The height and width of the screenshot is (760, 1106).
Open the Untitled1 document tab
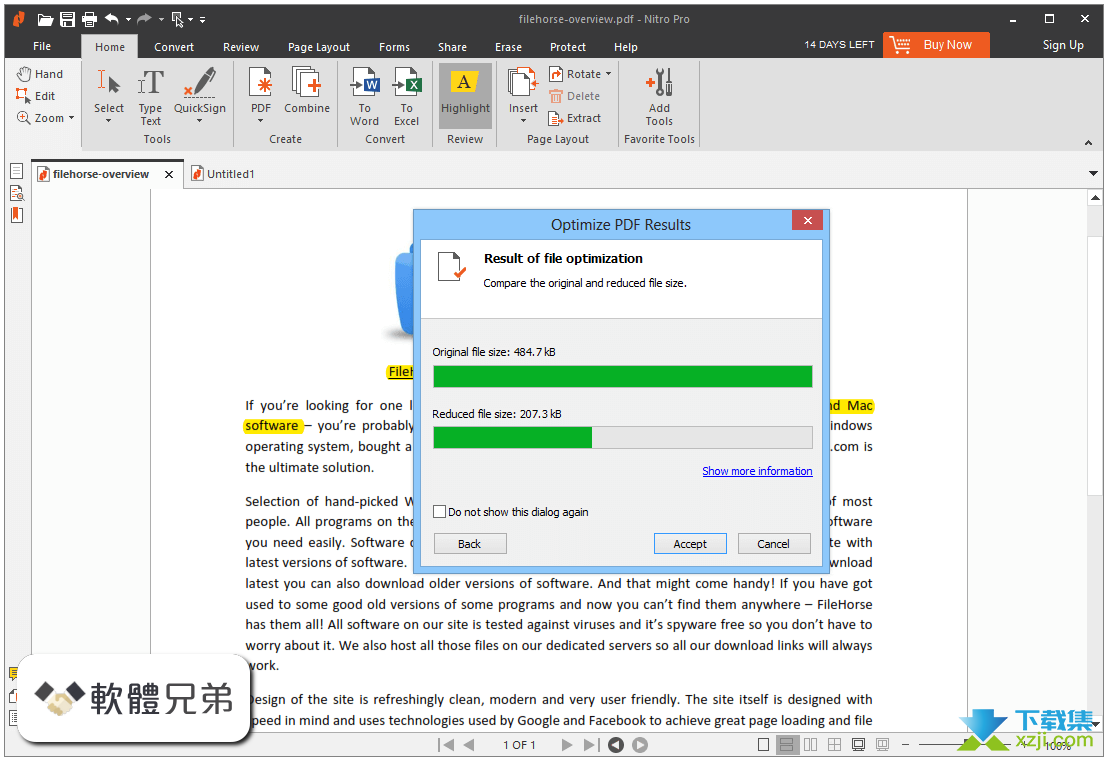[223, 174]
